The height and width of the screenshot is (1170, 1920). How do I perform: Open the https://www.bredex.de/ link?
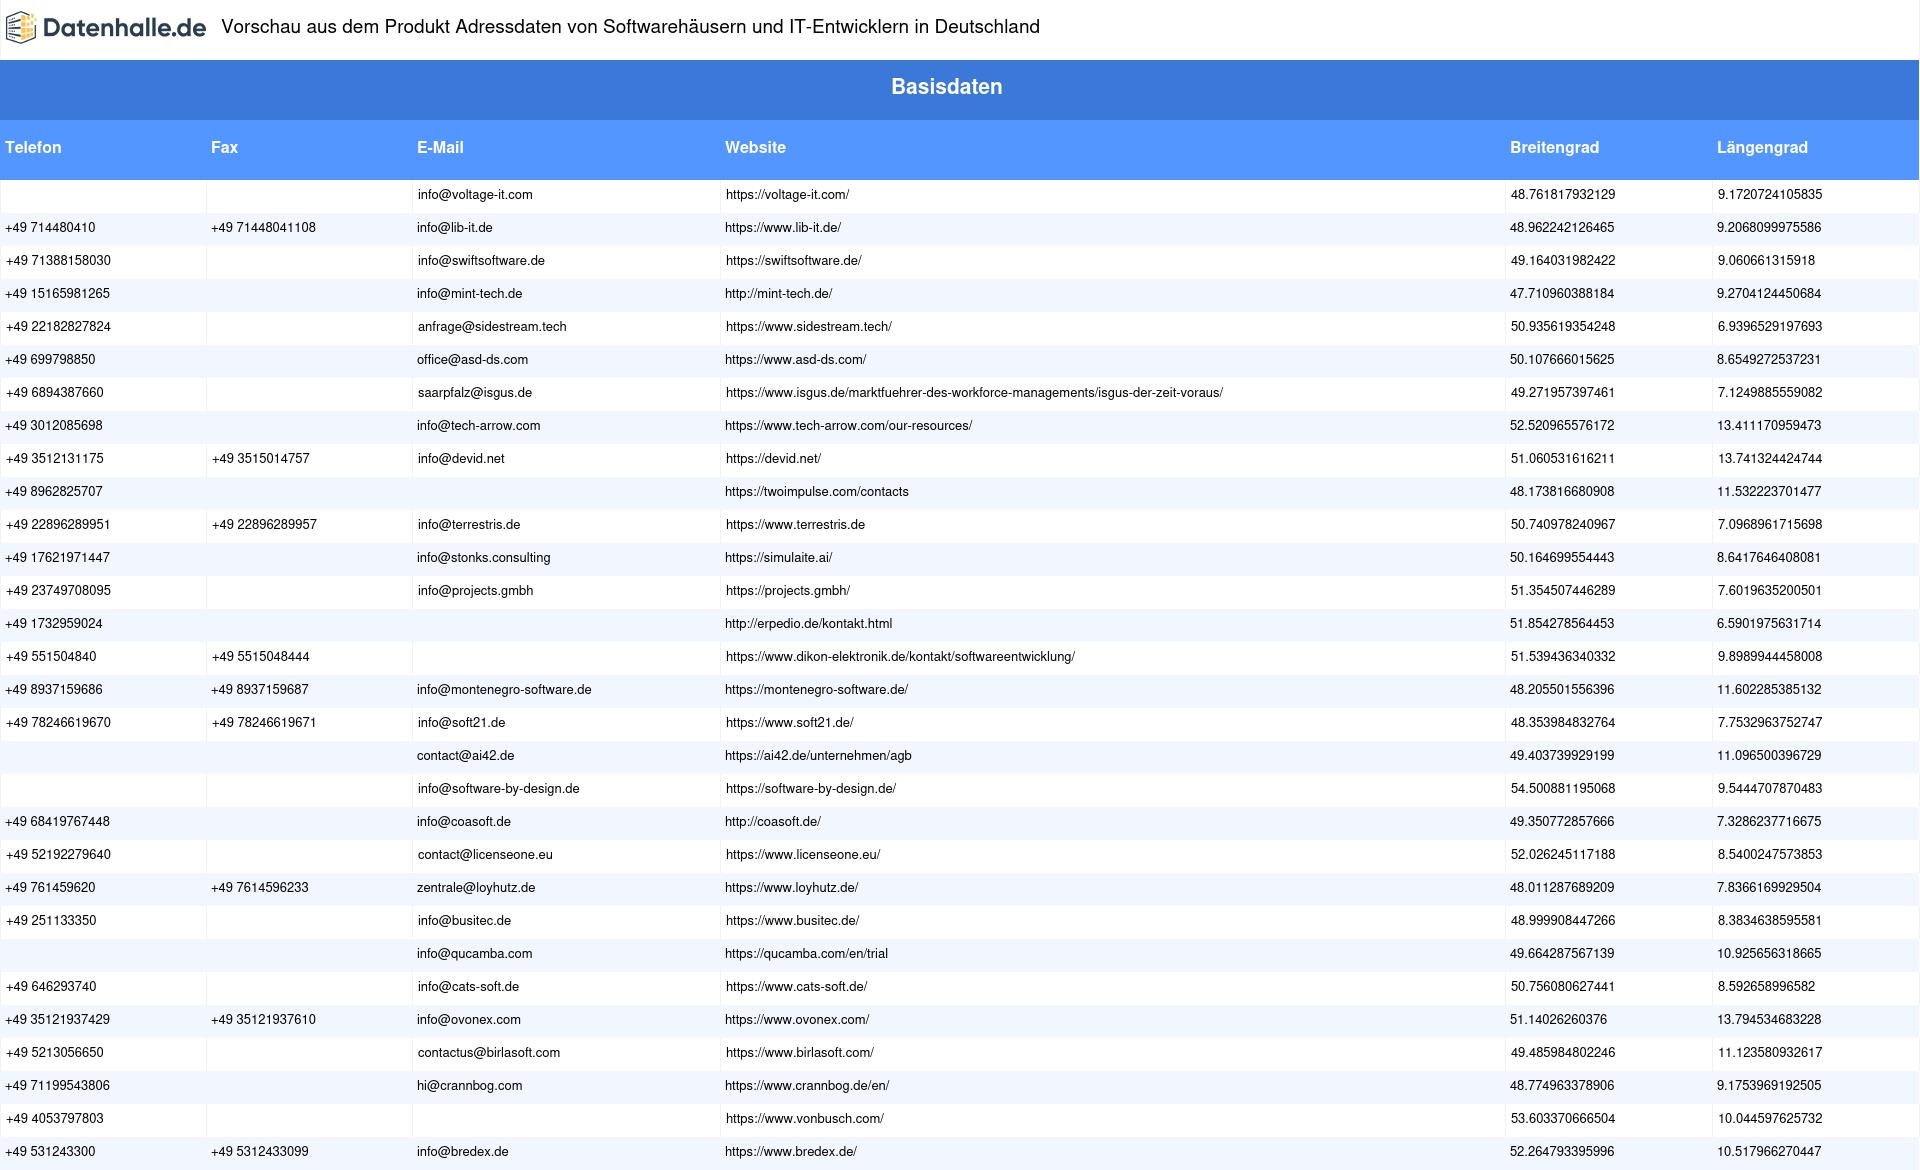coord(791,1152)
